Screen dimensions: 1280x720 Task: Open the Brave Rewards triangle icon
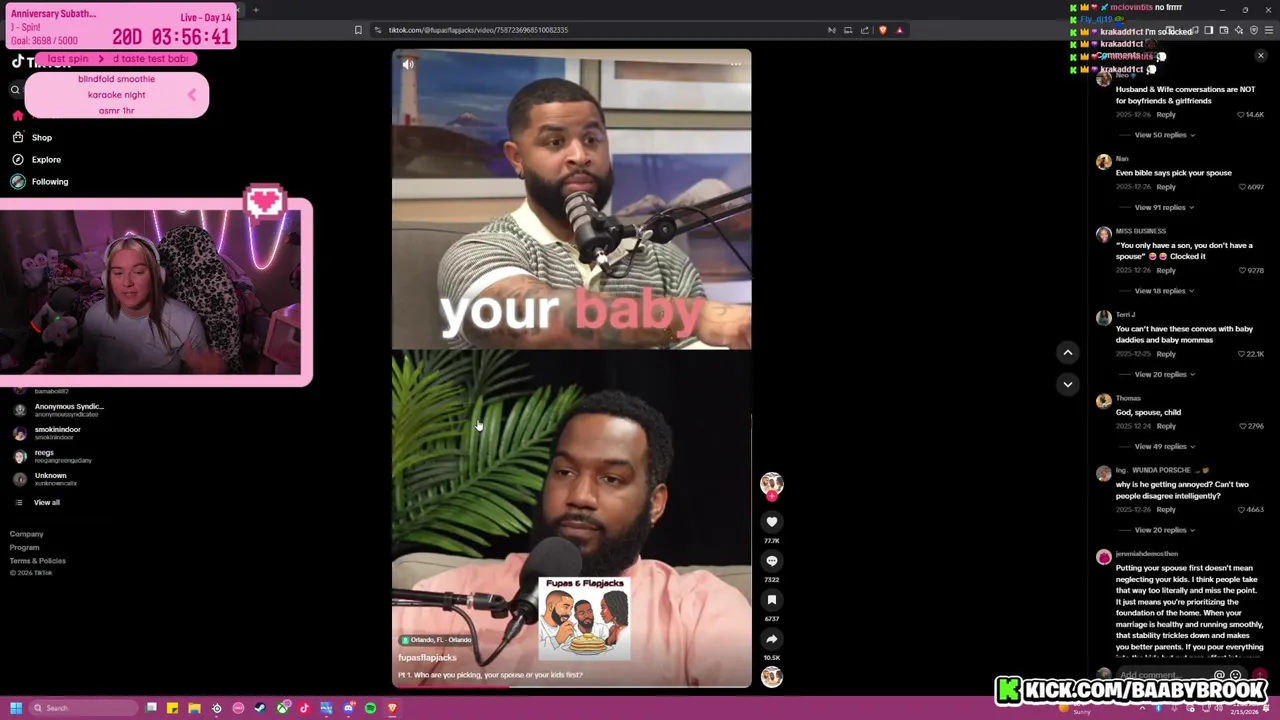(x=899, y=30)
